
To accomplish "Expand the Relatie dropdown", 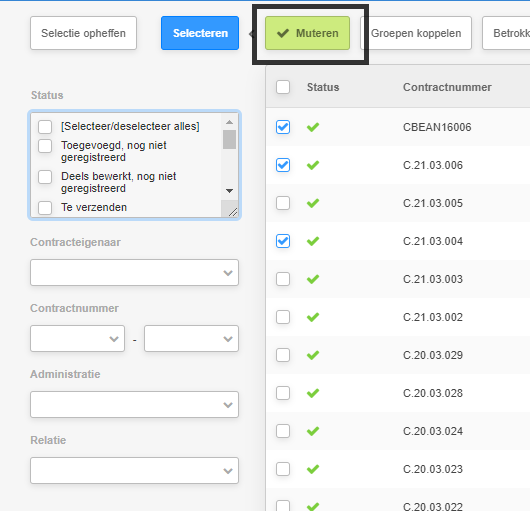I will point(135,470).
